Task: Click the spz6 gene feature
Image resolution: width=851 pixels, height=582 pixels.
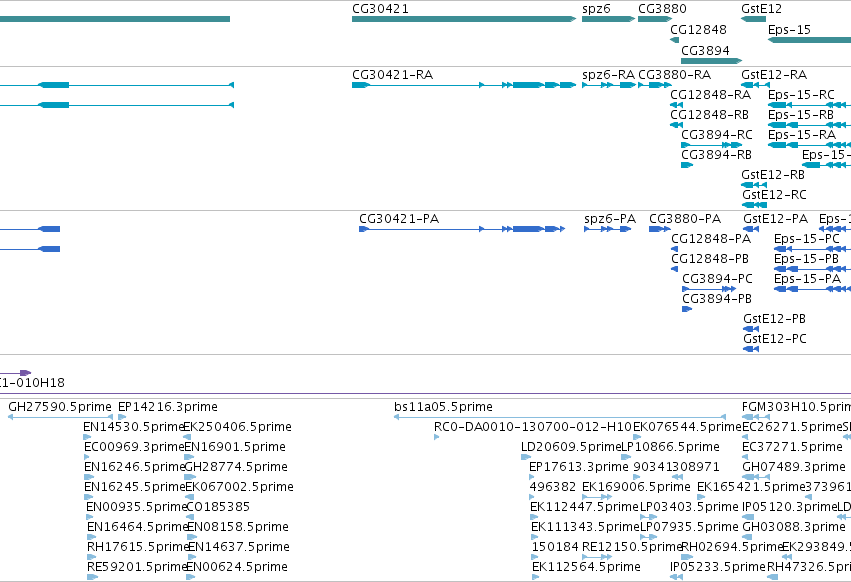Action: 608,19
